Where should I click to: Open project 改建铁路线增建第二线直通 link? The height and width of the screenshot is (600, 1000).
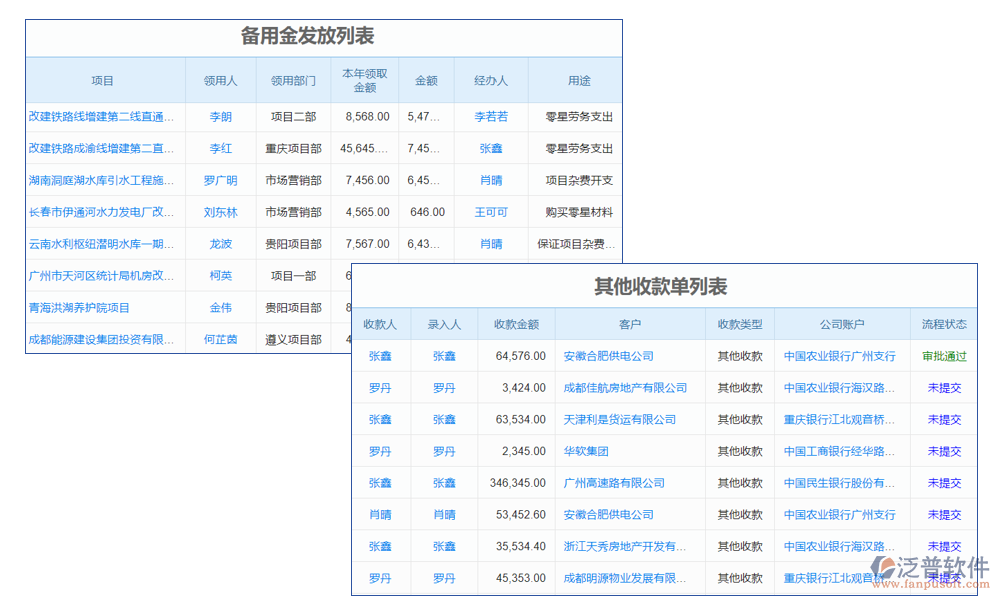point(100,116)
